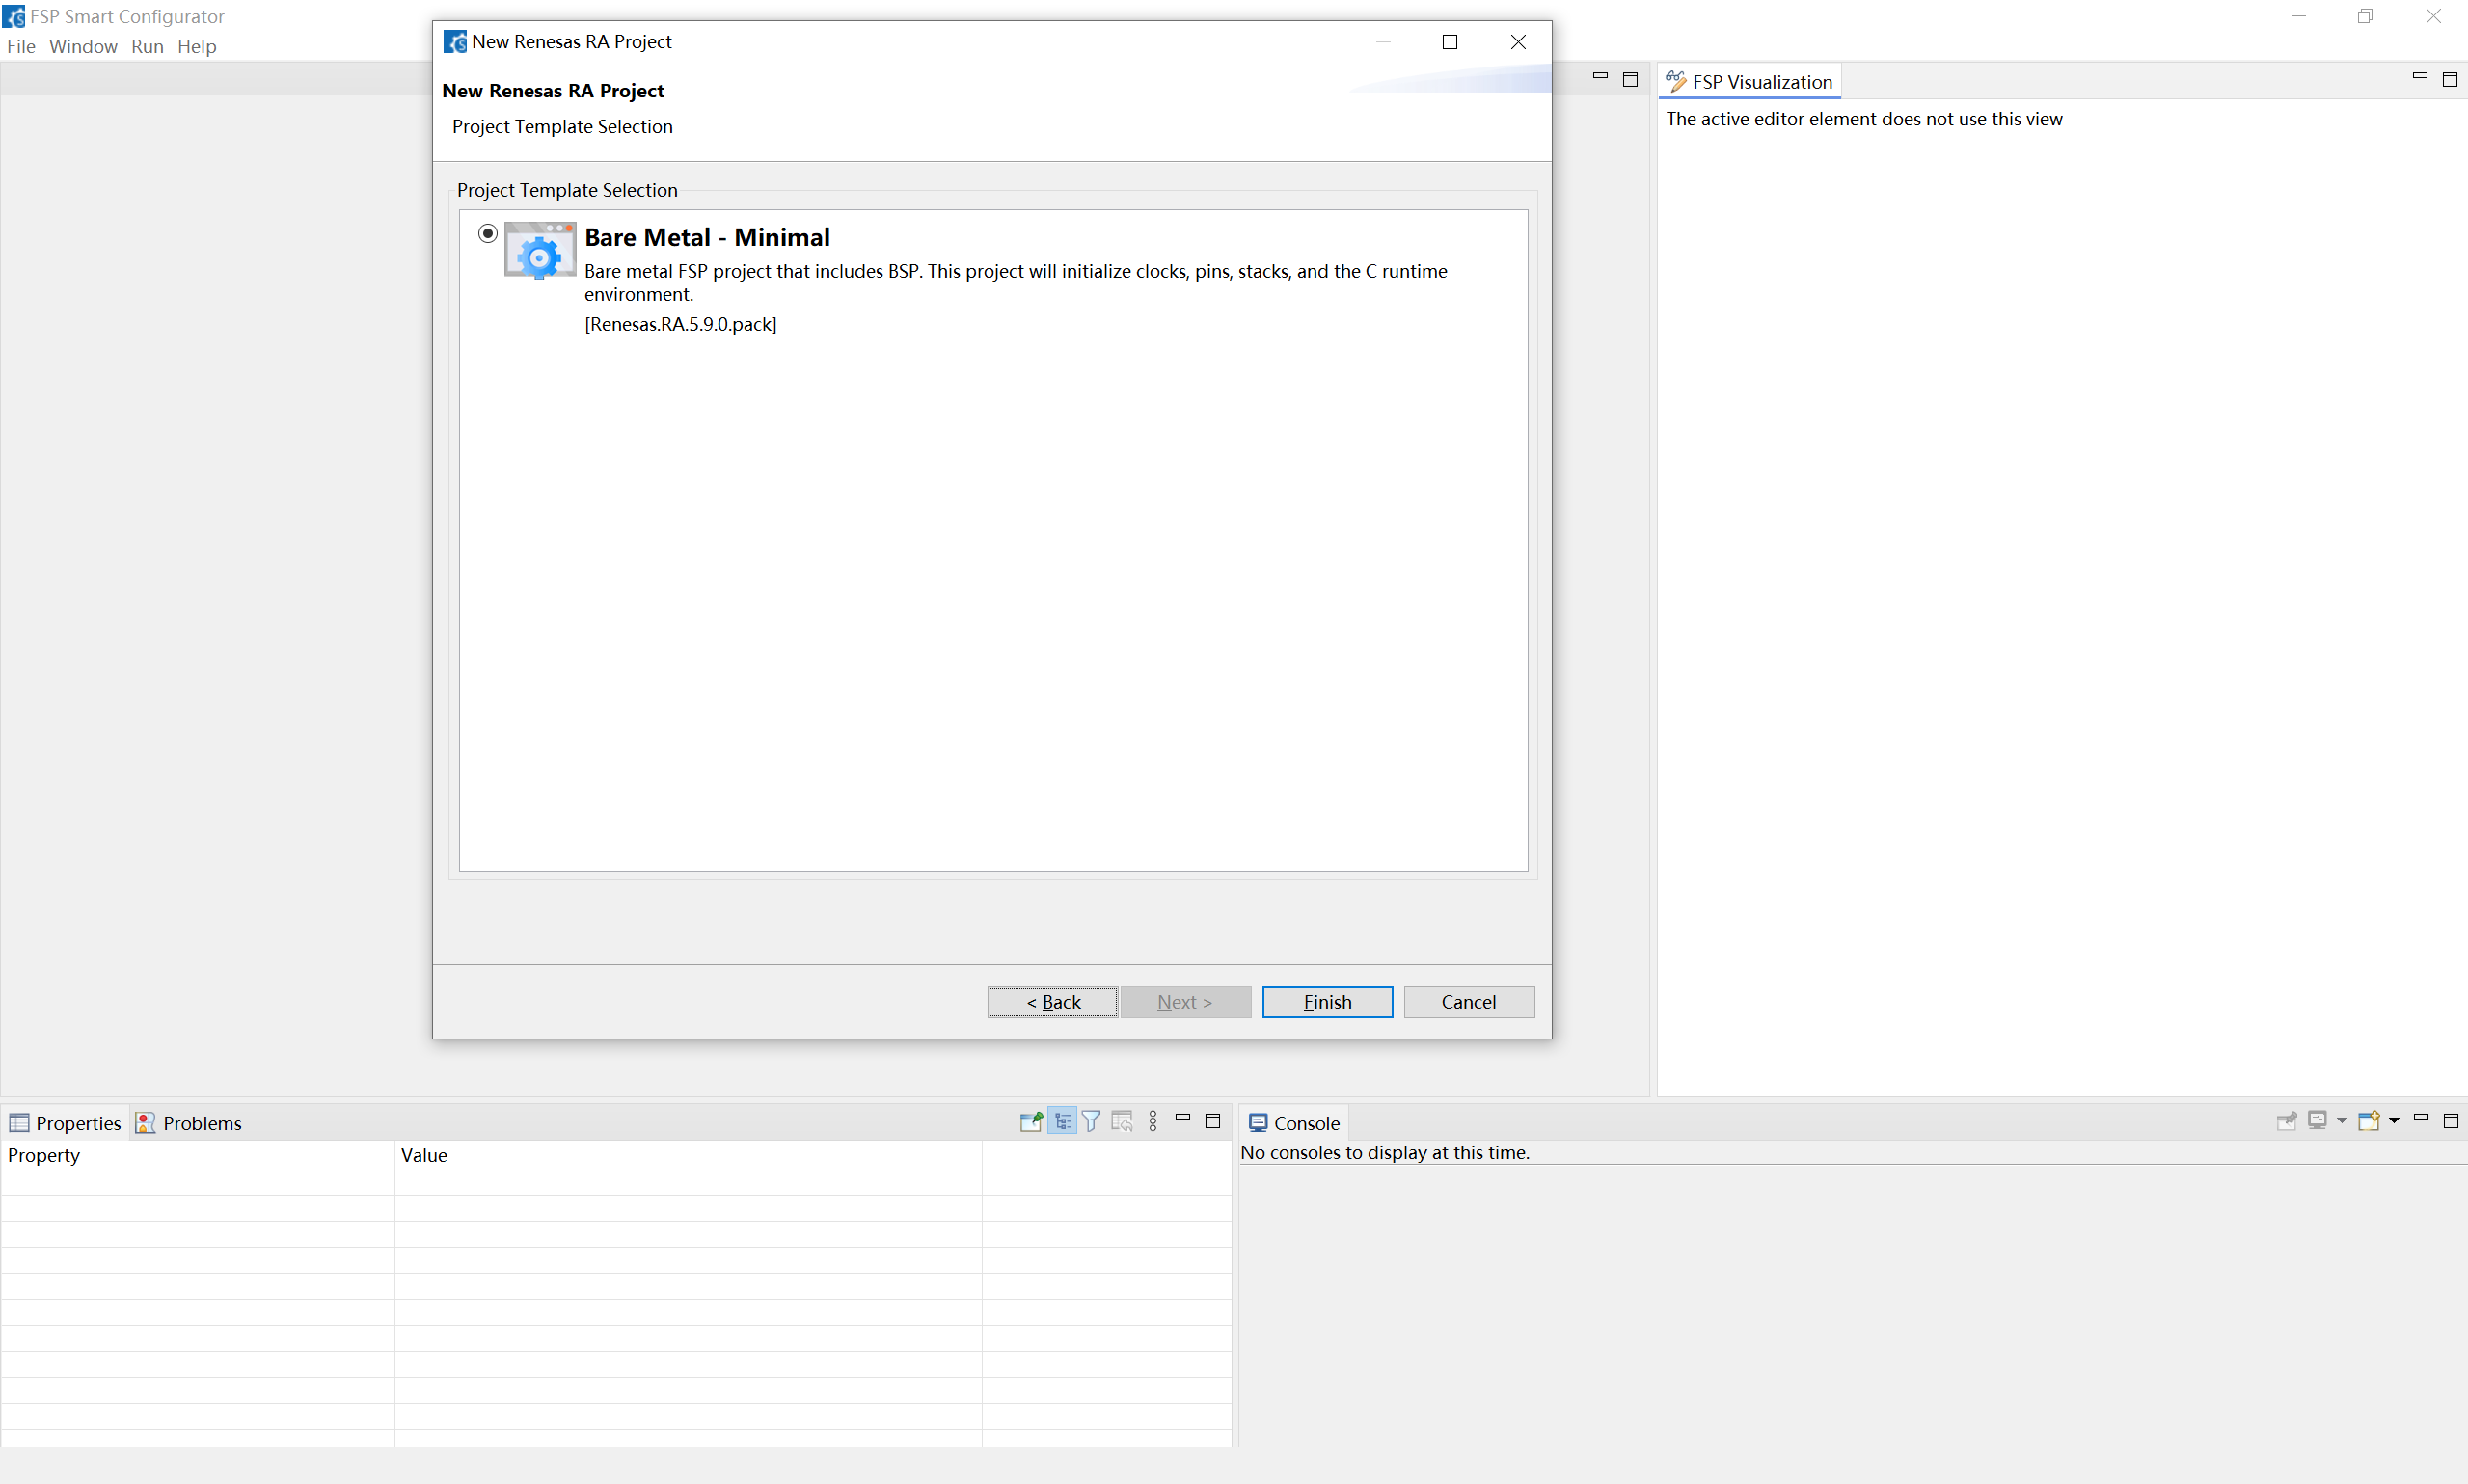Viewport: 2468px width, 1484px height.
Task: Pin the Properties view to selection
Action: [1031, 1121]
